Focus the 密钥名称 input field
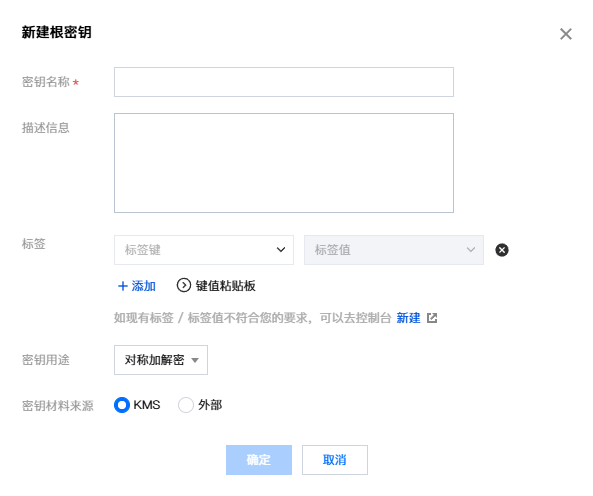593x496 pixels. (284, 82)
